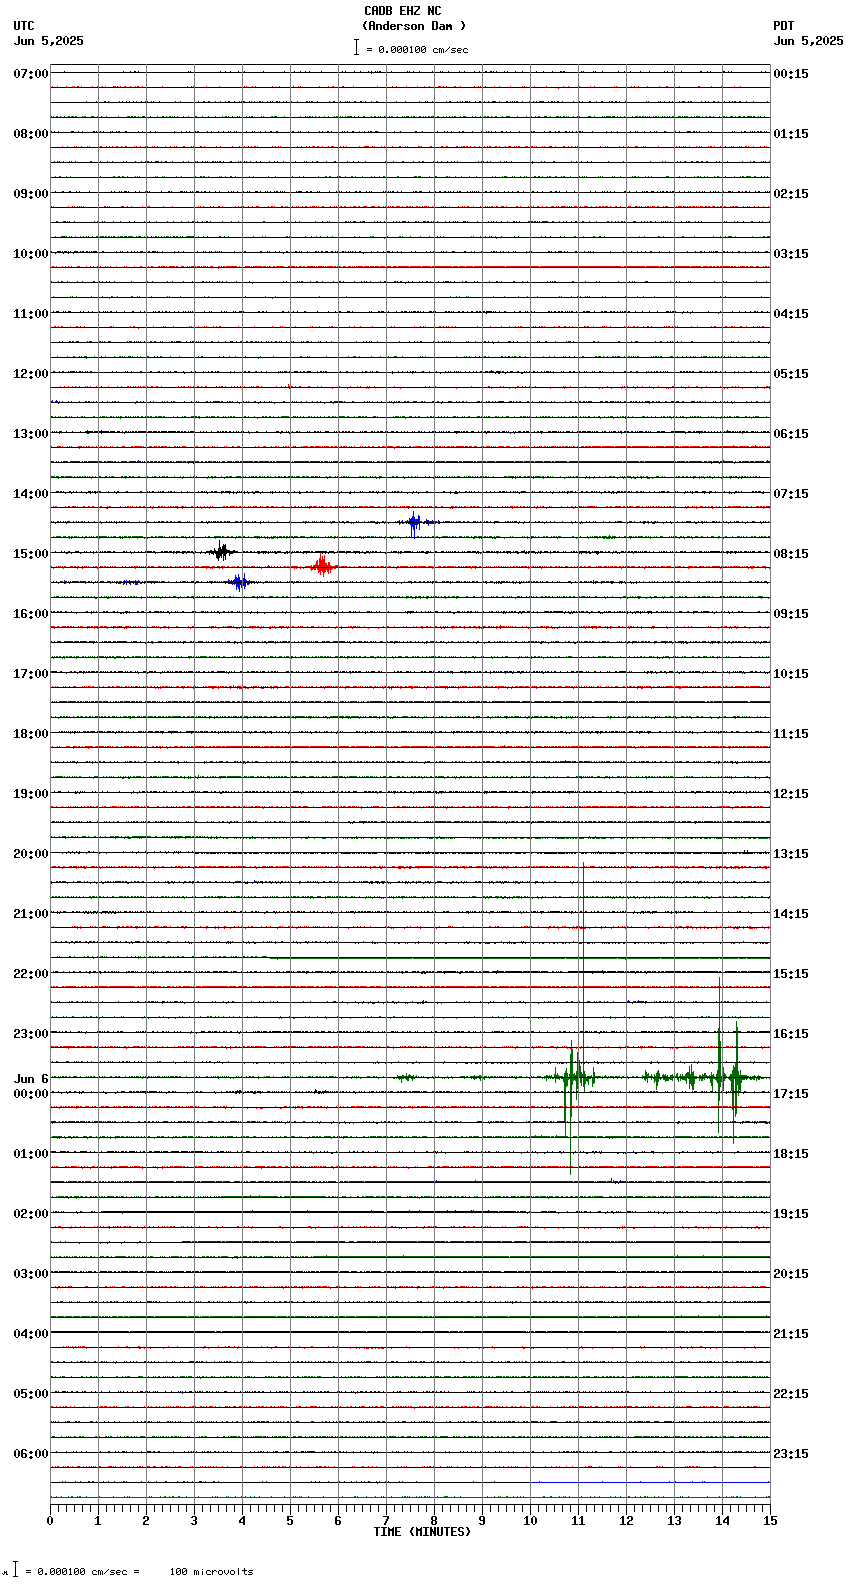Click the '02:00' UTC time label
Image resolution: width=850 pixels, height=1584 pixels.
pos(31,1214)
